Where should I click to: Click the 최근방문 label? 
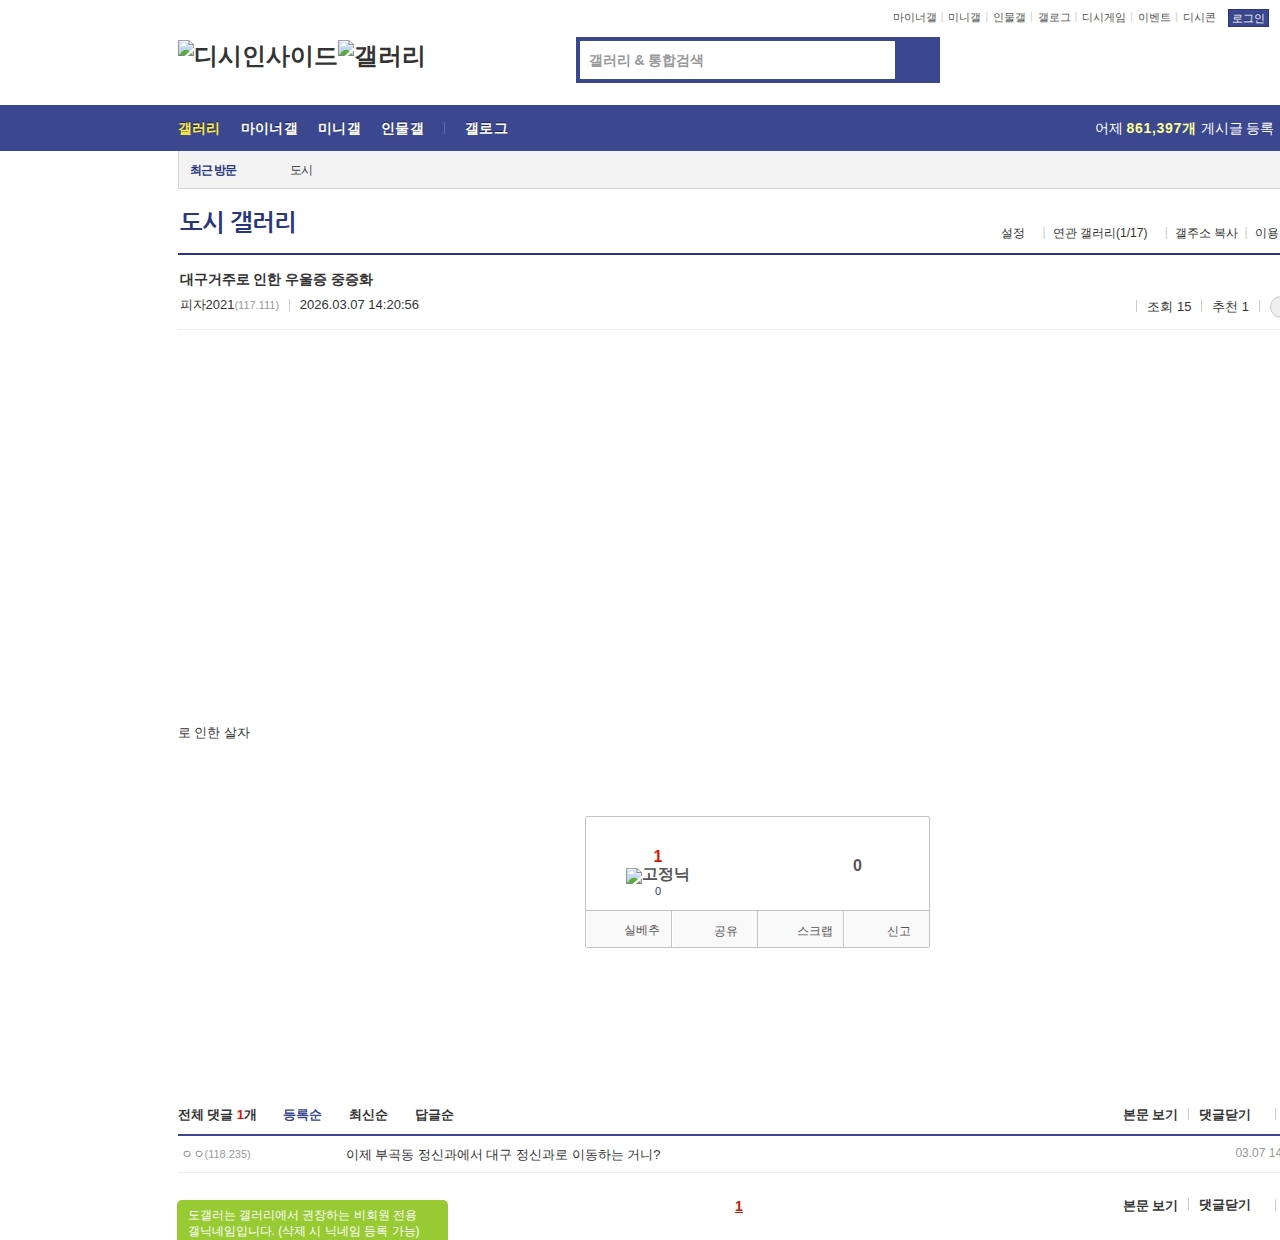pos(213,170)
